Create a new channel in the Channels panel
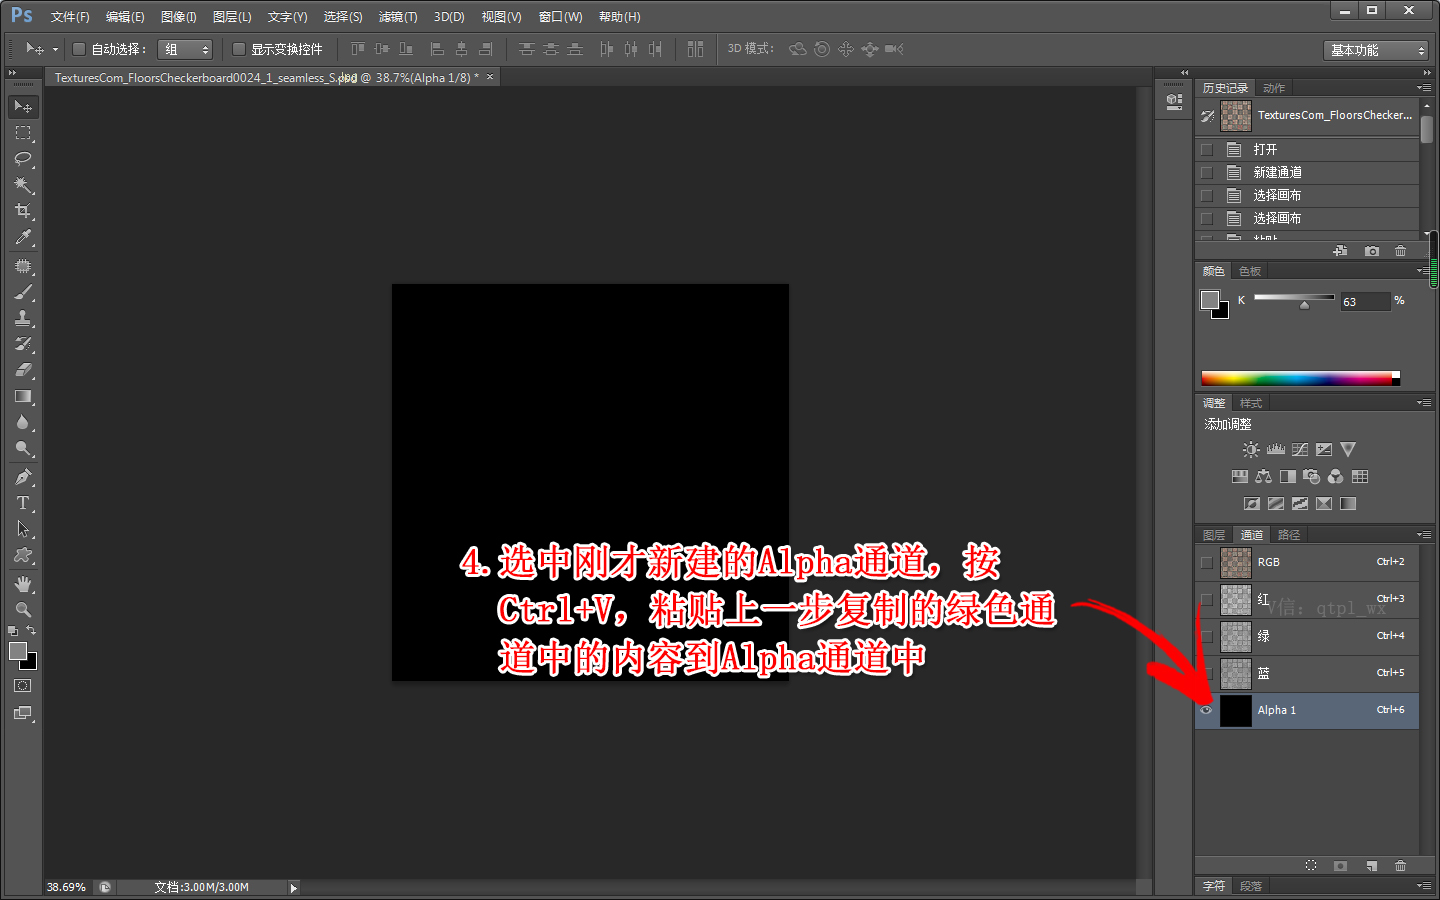Image resolution: width=1440 pixels, height=900 pixels. click(x=1371, y=865)
